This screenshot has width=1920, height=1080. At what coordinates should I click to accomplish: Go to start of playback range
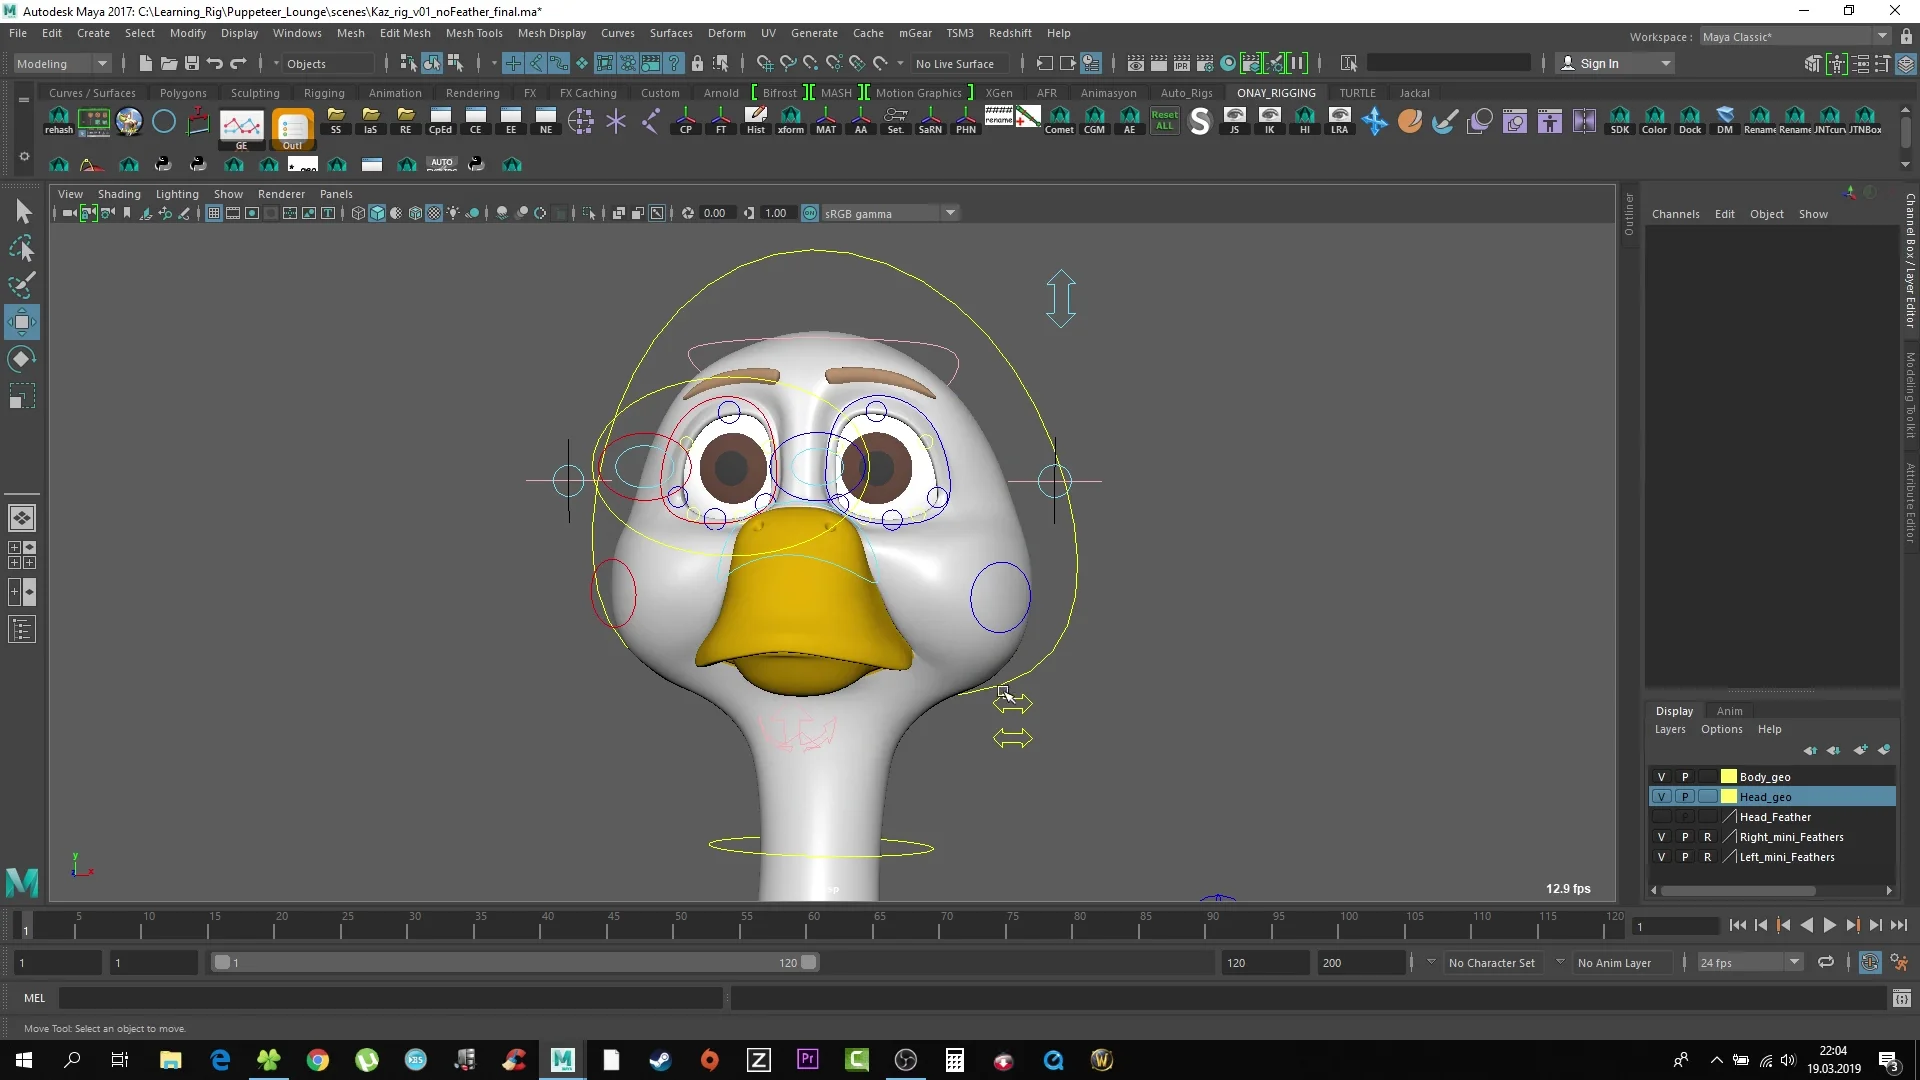click(1738, 926)
